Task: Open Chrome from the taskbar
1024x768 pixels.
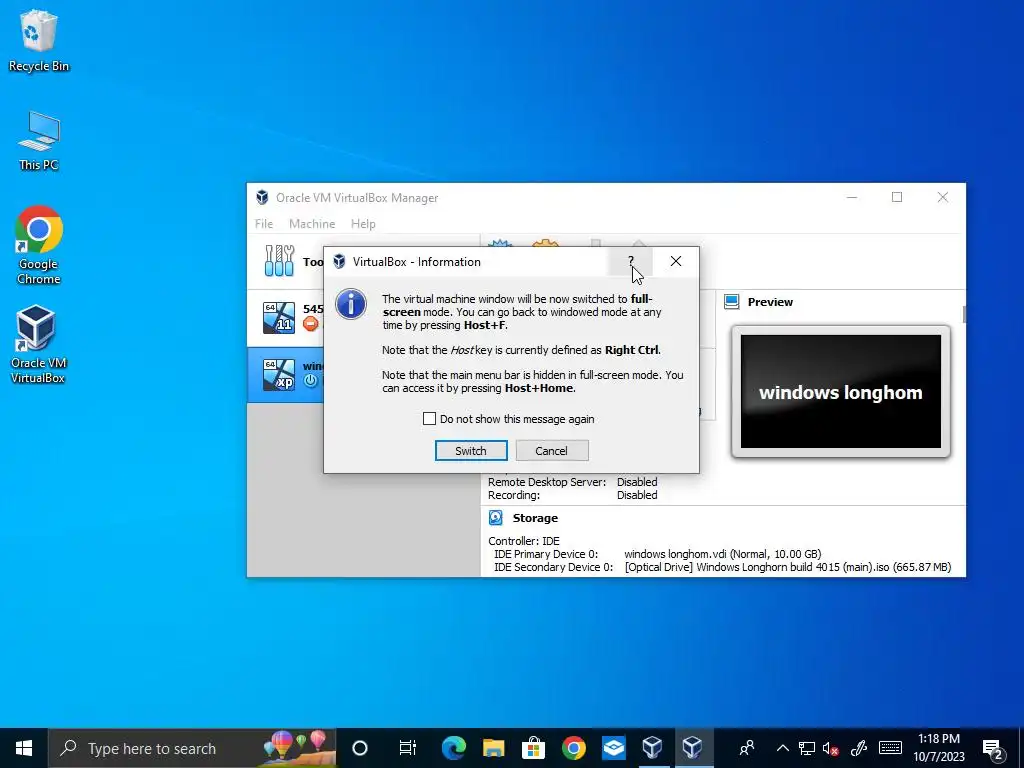Action: (573, 748)
